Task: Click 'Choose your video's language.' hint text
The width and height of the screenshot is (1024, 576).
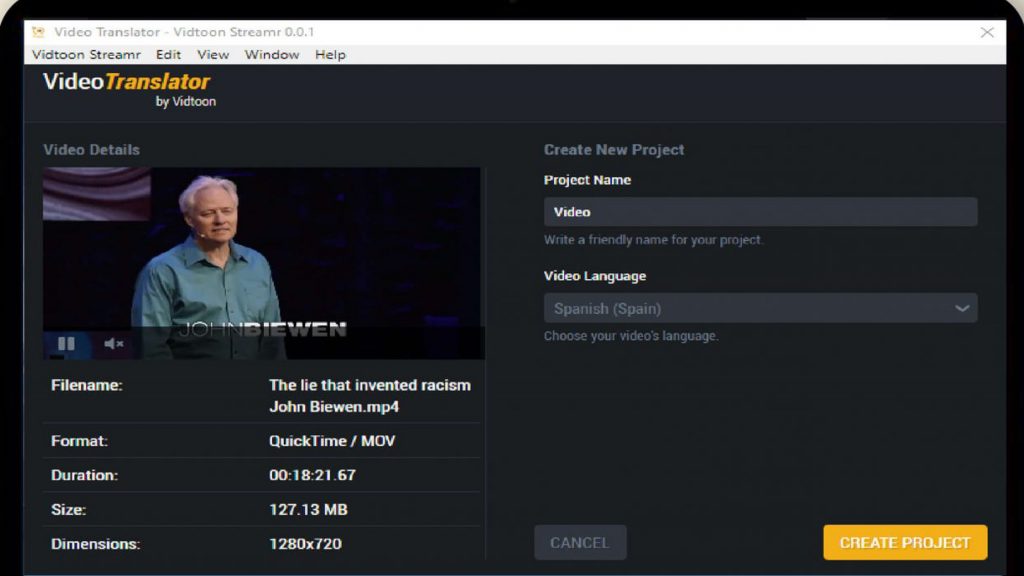Action: [x=631, y=336]
